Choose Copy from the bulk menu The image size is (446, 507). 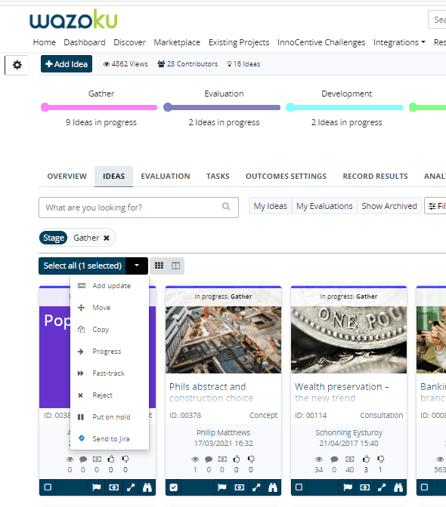click(110, 329)
